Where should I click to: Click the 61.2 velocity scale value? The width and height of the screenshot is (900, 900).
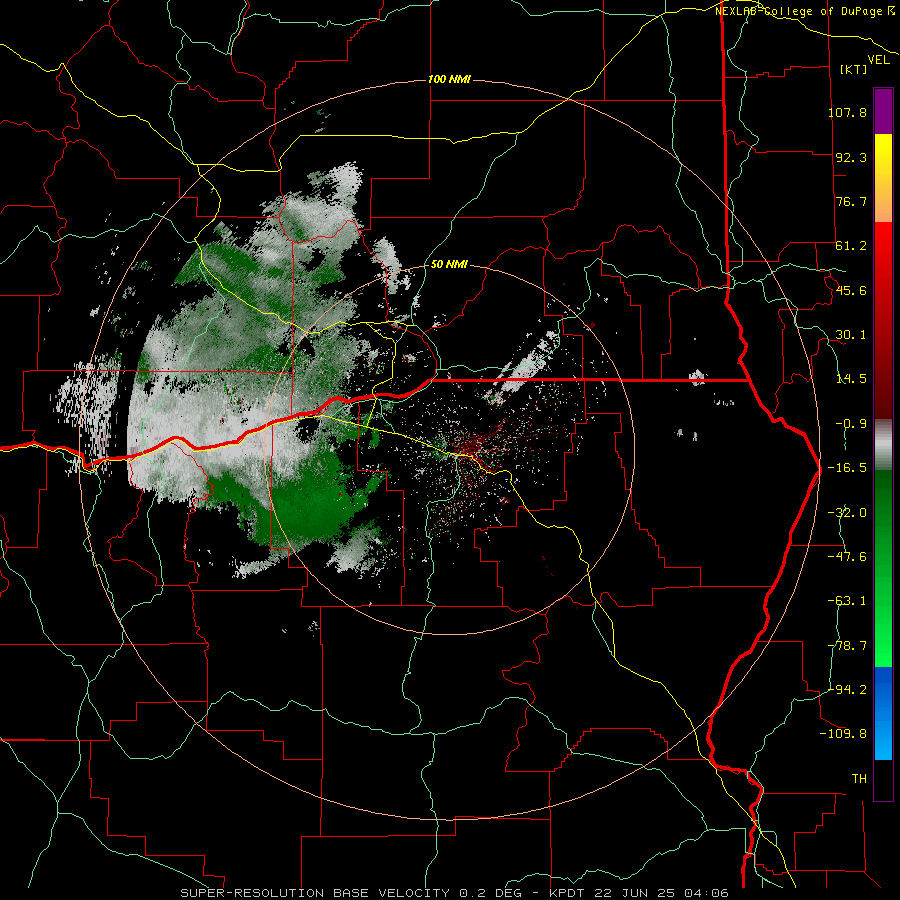tap(851, 246)
